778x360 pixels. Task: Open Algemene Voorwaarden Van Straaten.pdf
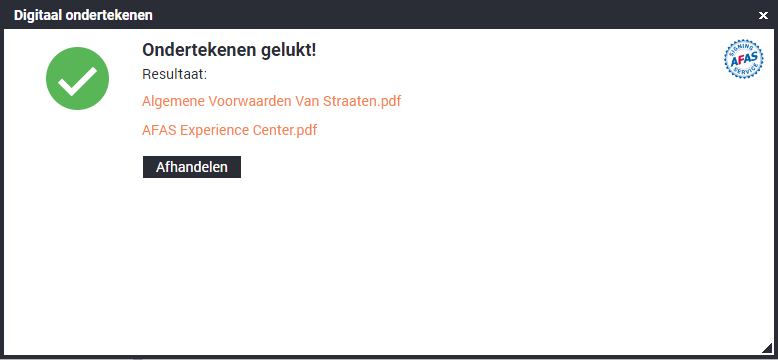point(271,101)
